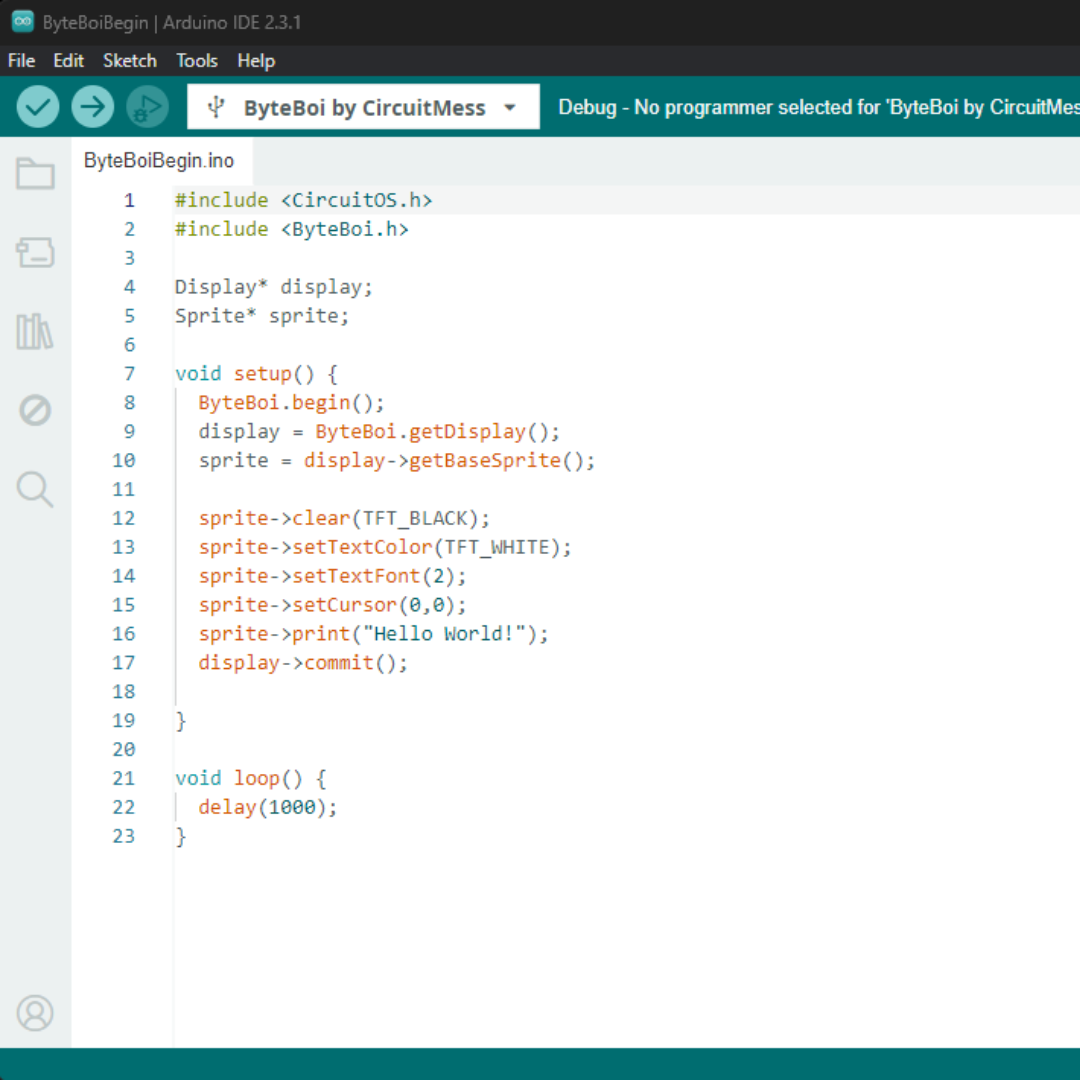Screen dimensions: 1080x1080
Task: Open the Sketchbook folder icon in sidebar
Action: pyautogui.click(x=35, y=174)
